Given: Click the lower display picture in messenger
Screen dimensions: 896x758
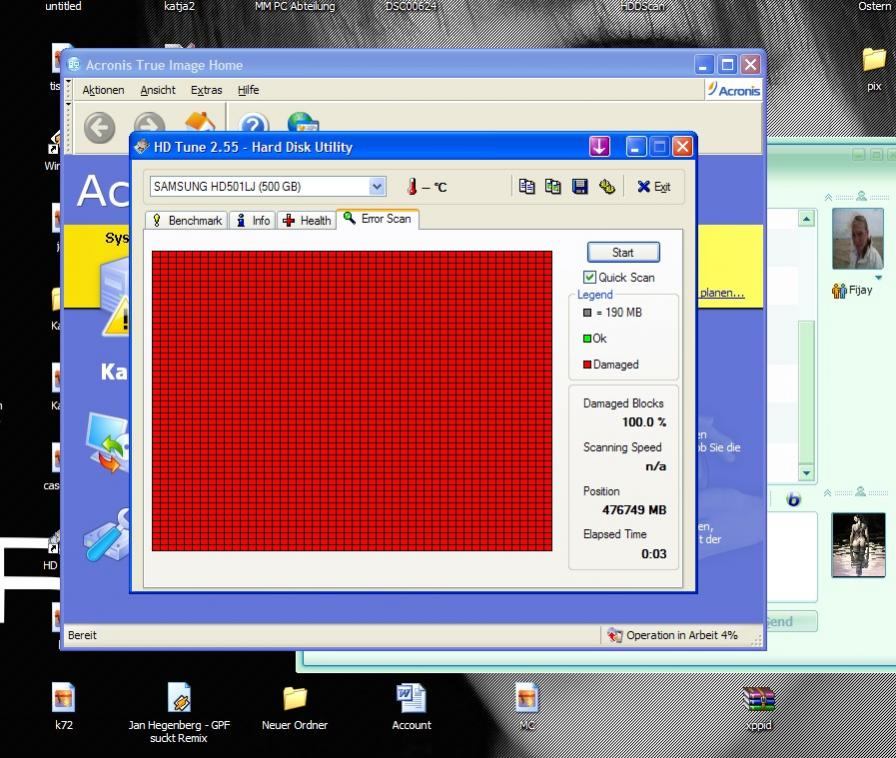Looking at the screenshot, I should (858, 545).
